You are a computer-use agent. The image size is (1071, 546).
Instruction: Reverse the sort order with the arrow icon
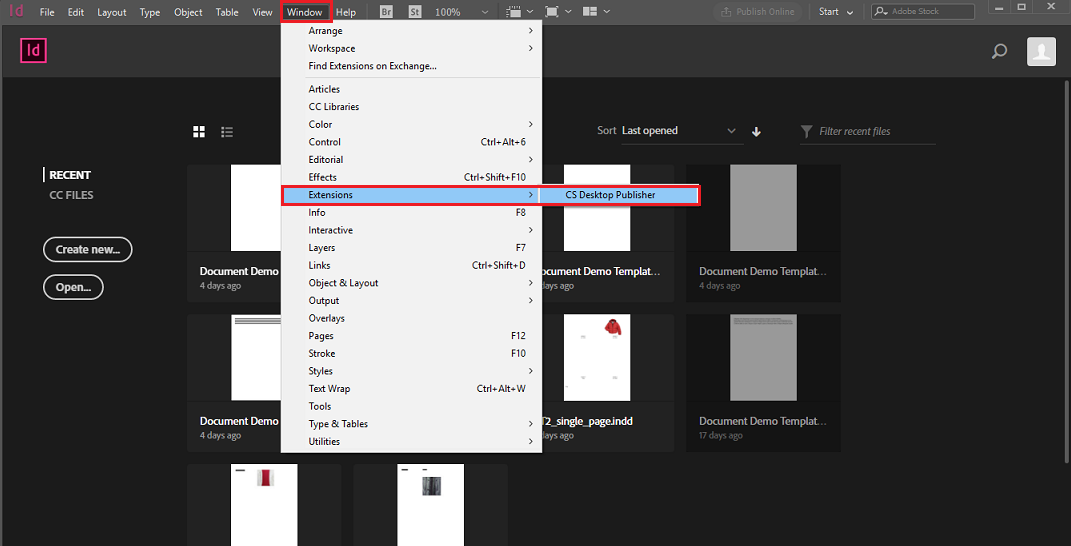pyautogui.click(x=756, y=132)
